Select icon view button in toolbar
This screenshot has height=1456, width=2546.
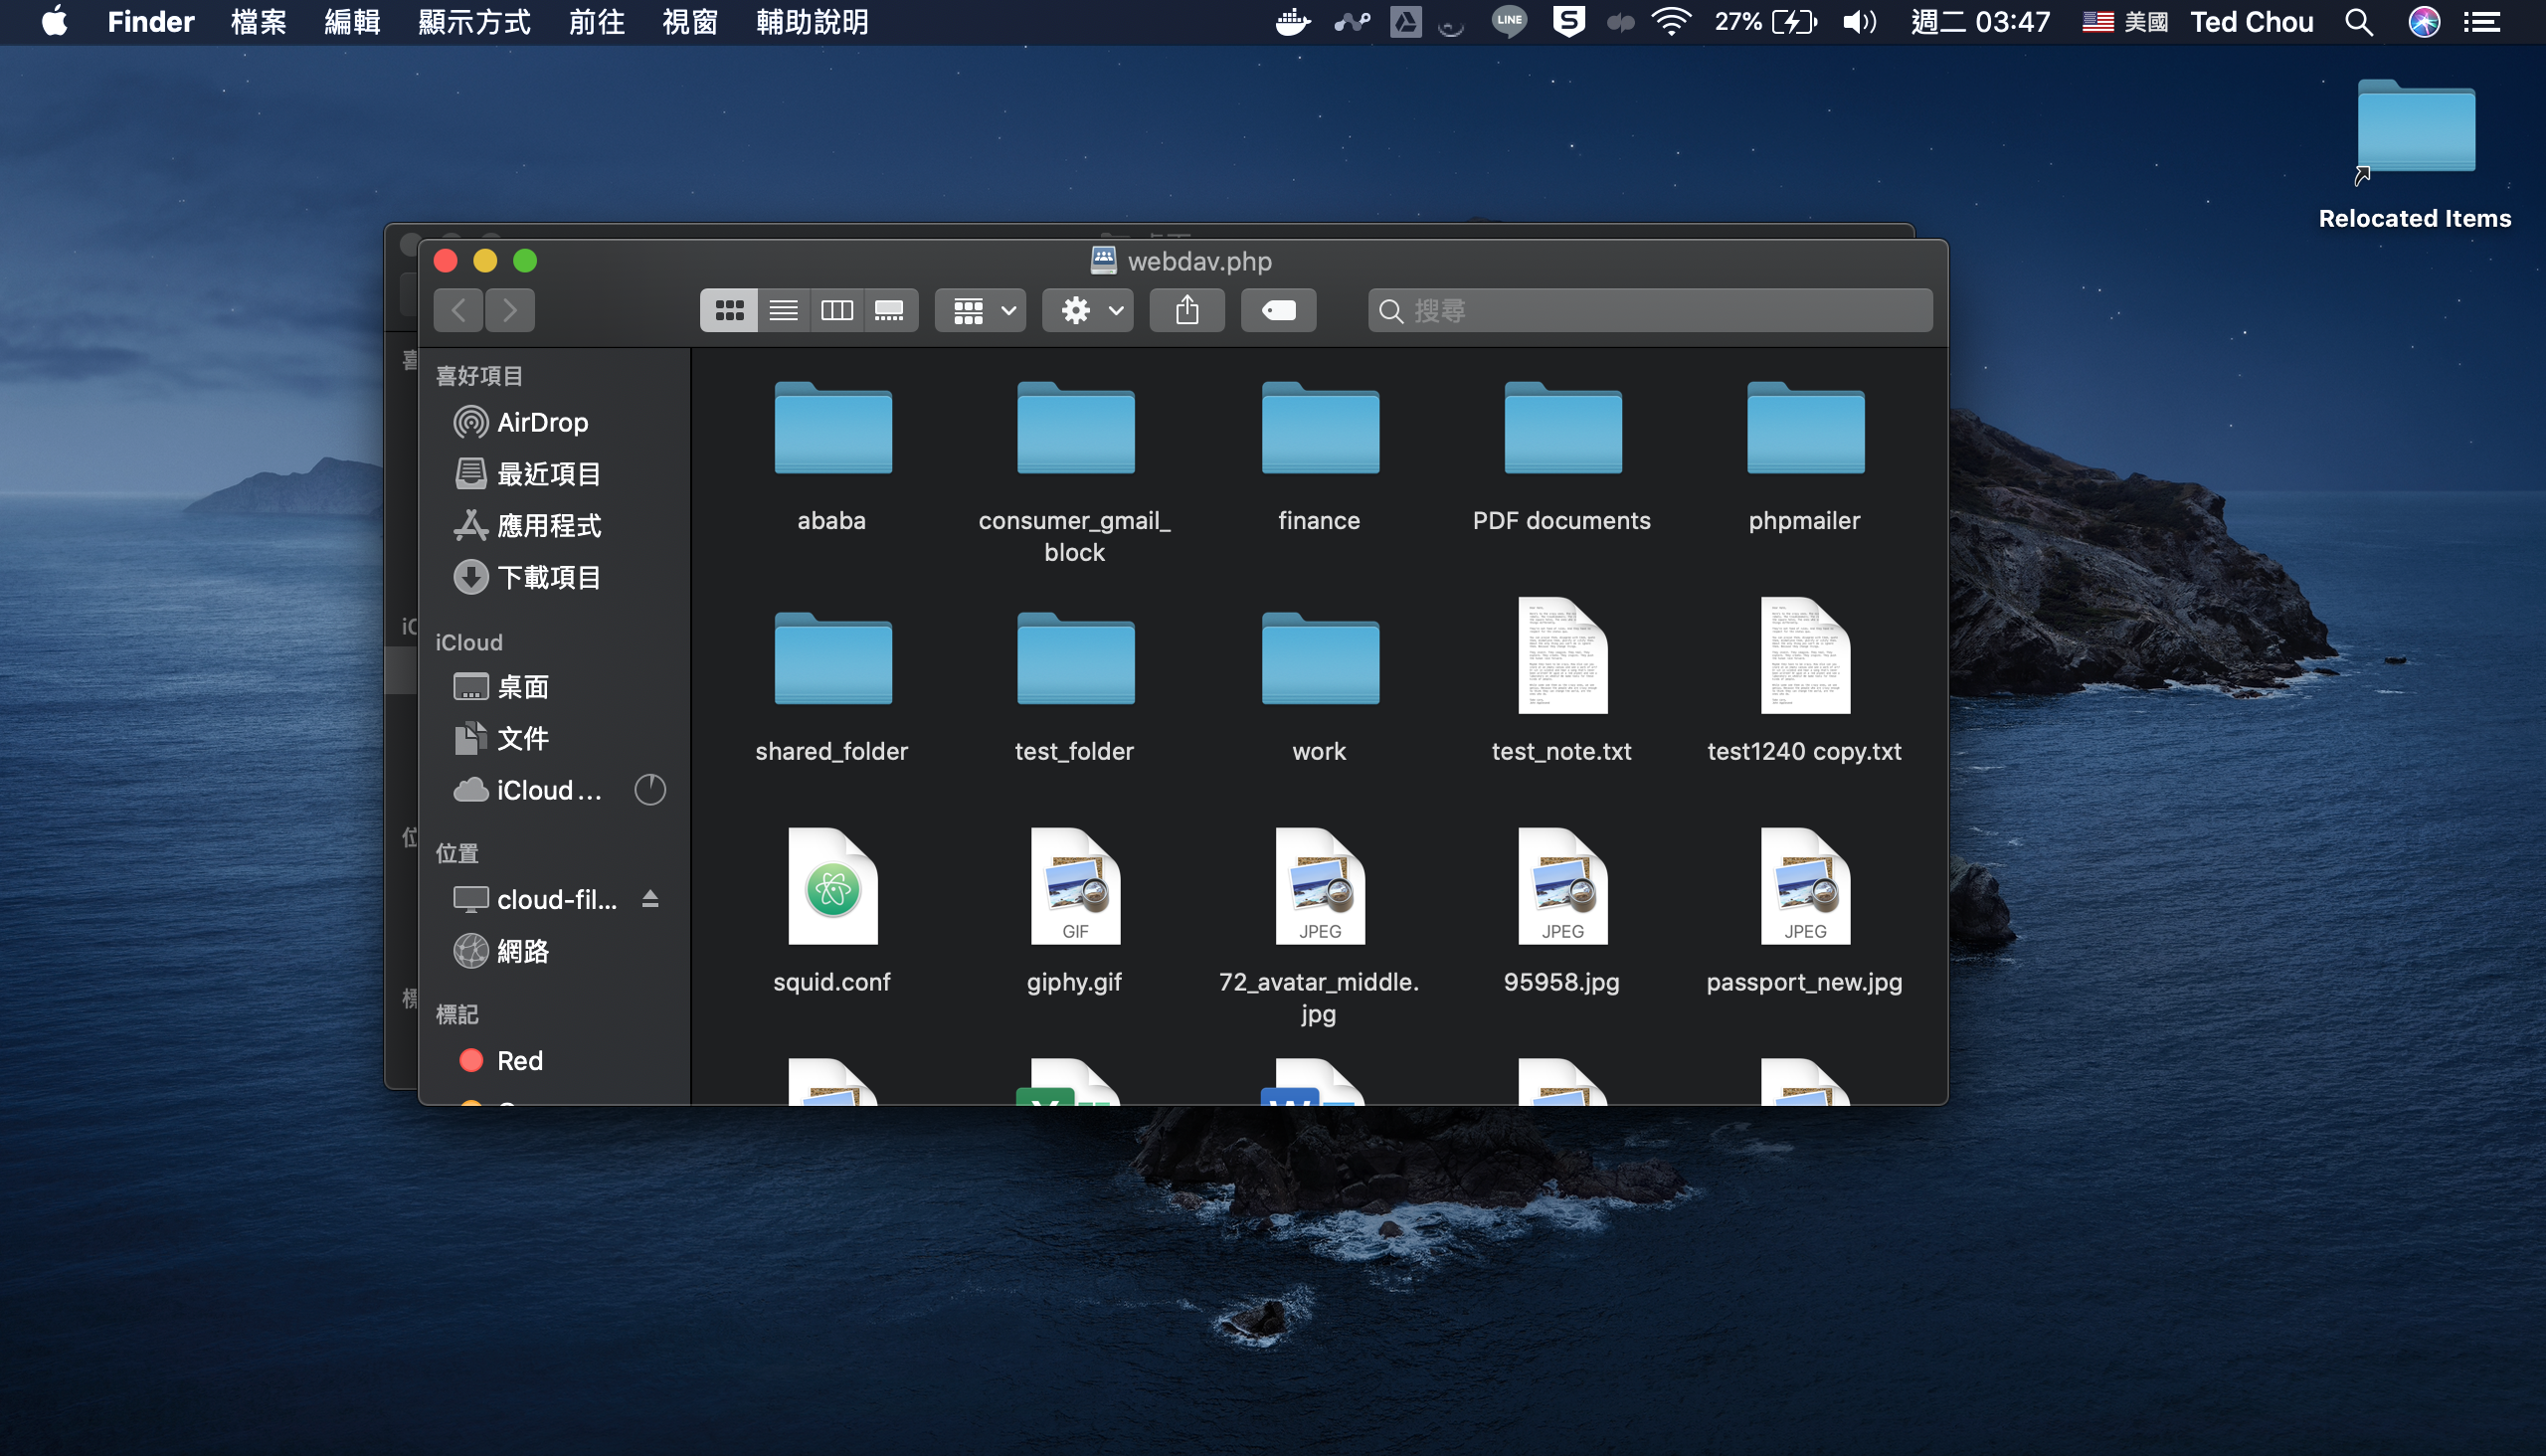pos(729,311)
